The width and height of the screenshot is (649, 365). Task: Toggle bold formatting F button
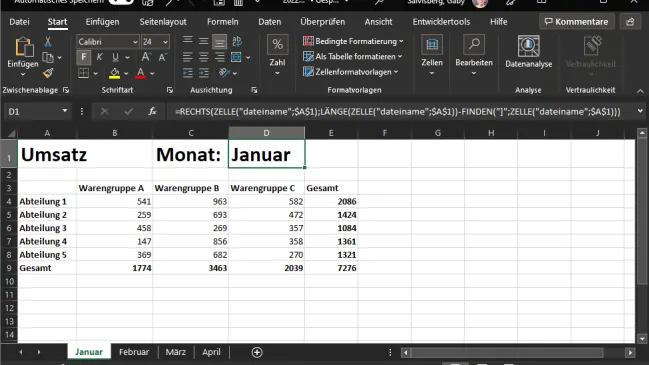coord(84,57)
